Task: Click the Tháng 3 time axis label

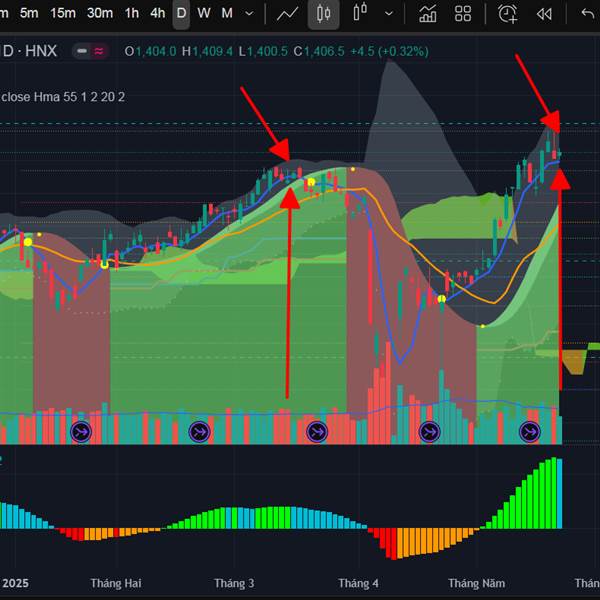Action: tap(234, 583)
